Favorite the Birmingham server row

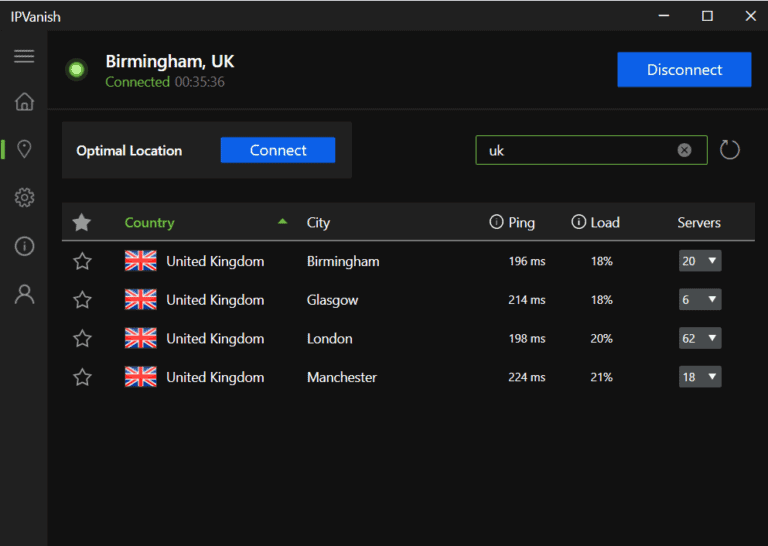pyautogui.click(x=82, y=261)
